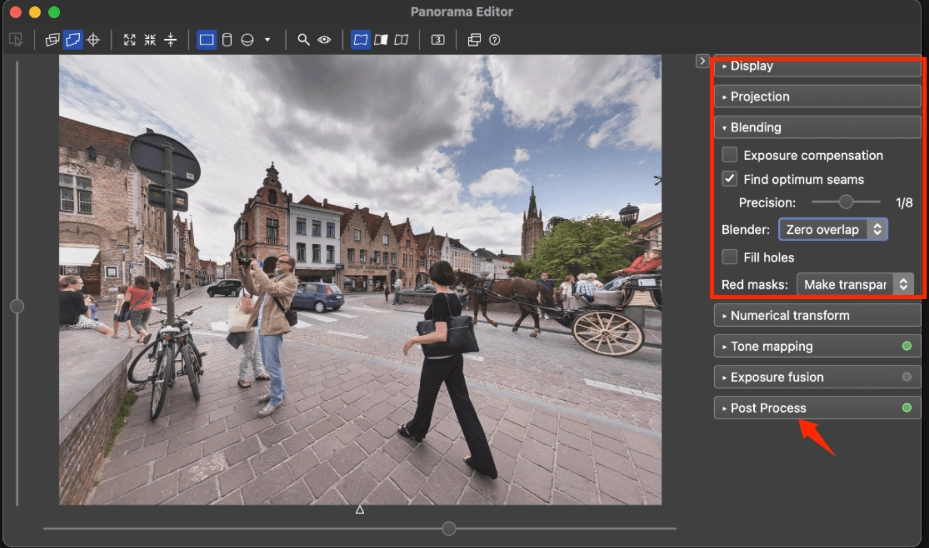Enable the Exposure compensation checkbox
This screenshot has width=929, height=548.
[x=730, y=155]
